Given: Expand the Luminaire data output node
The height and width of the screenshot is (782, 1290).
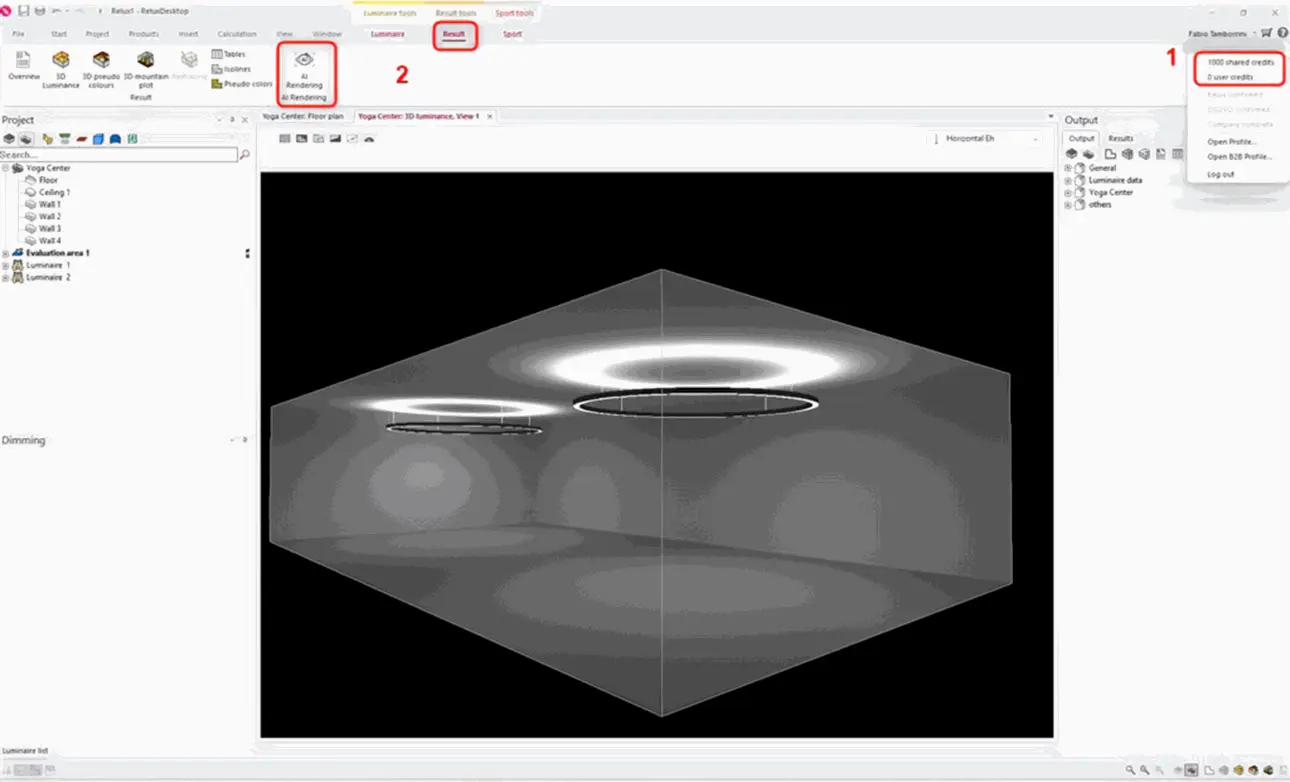Looking at the screenshot, I should [1068, 180].
